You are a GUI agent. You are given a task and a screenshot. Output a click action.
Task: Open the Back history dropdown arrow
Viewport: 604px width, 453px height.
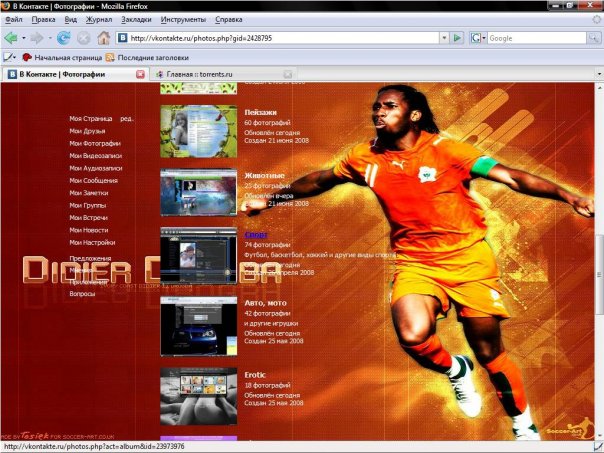[23, 38]
